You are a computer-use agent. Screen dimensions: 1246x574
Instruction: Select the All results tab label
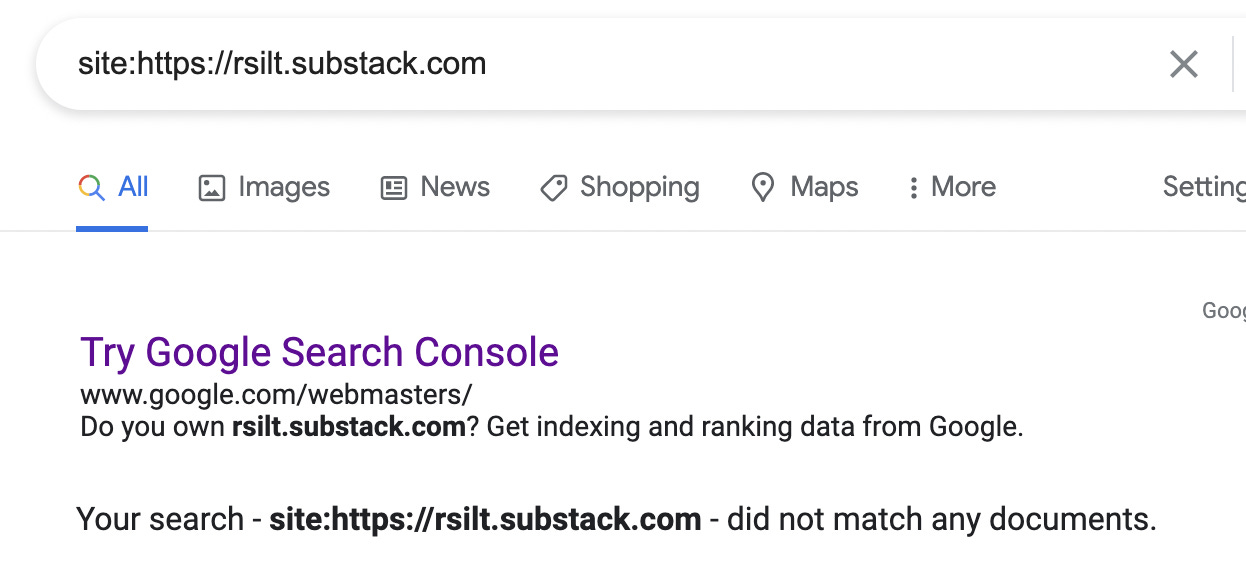pyautogui.click(x=133, y=187)
